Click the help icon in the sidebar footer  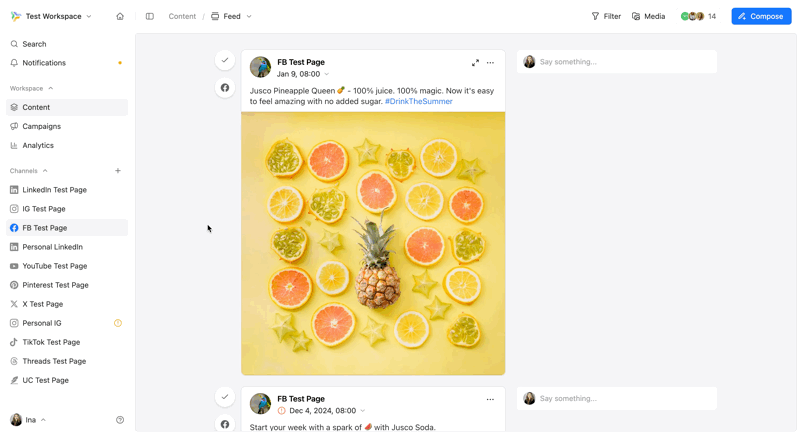[x=120, y=420]
